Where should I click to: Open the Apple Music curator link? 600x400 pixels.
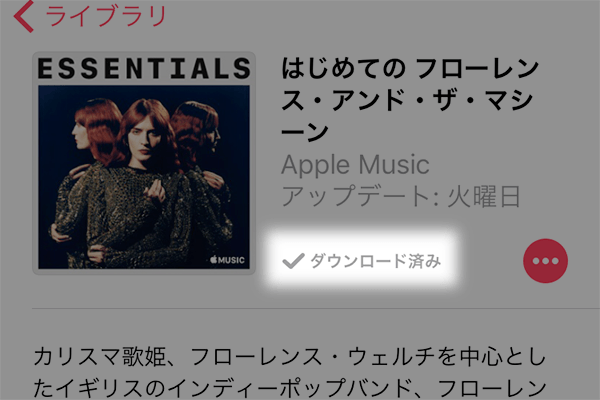(355, 165)
